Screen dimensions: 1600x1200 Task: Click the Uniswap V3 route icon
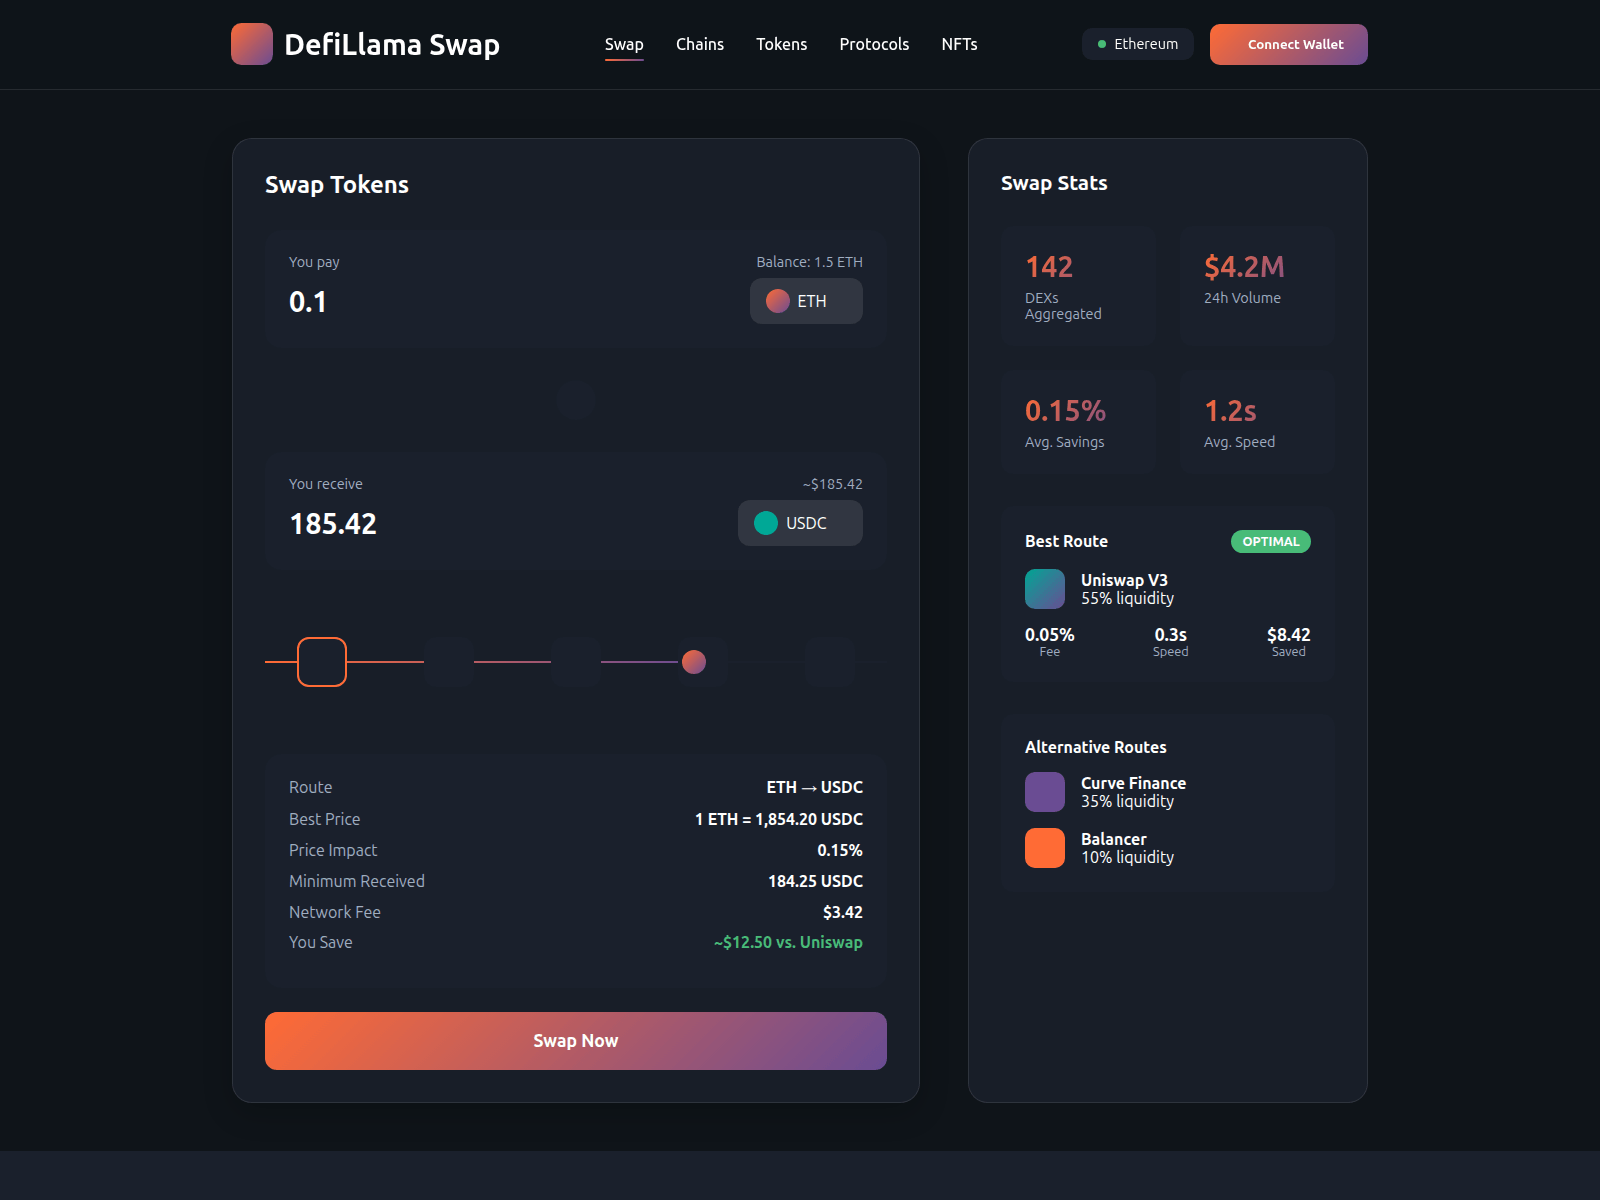[1045, 589]
